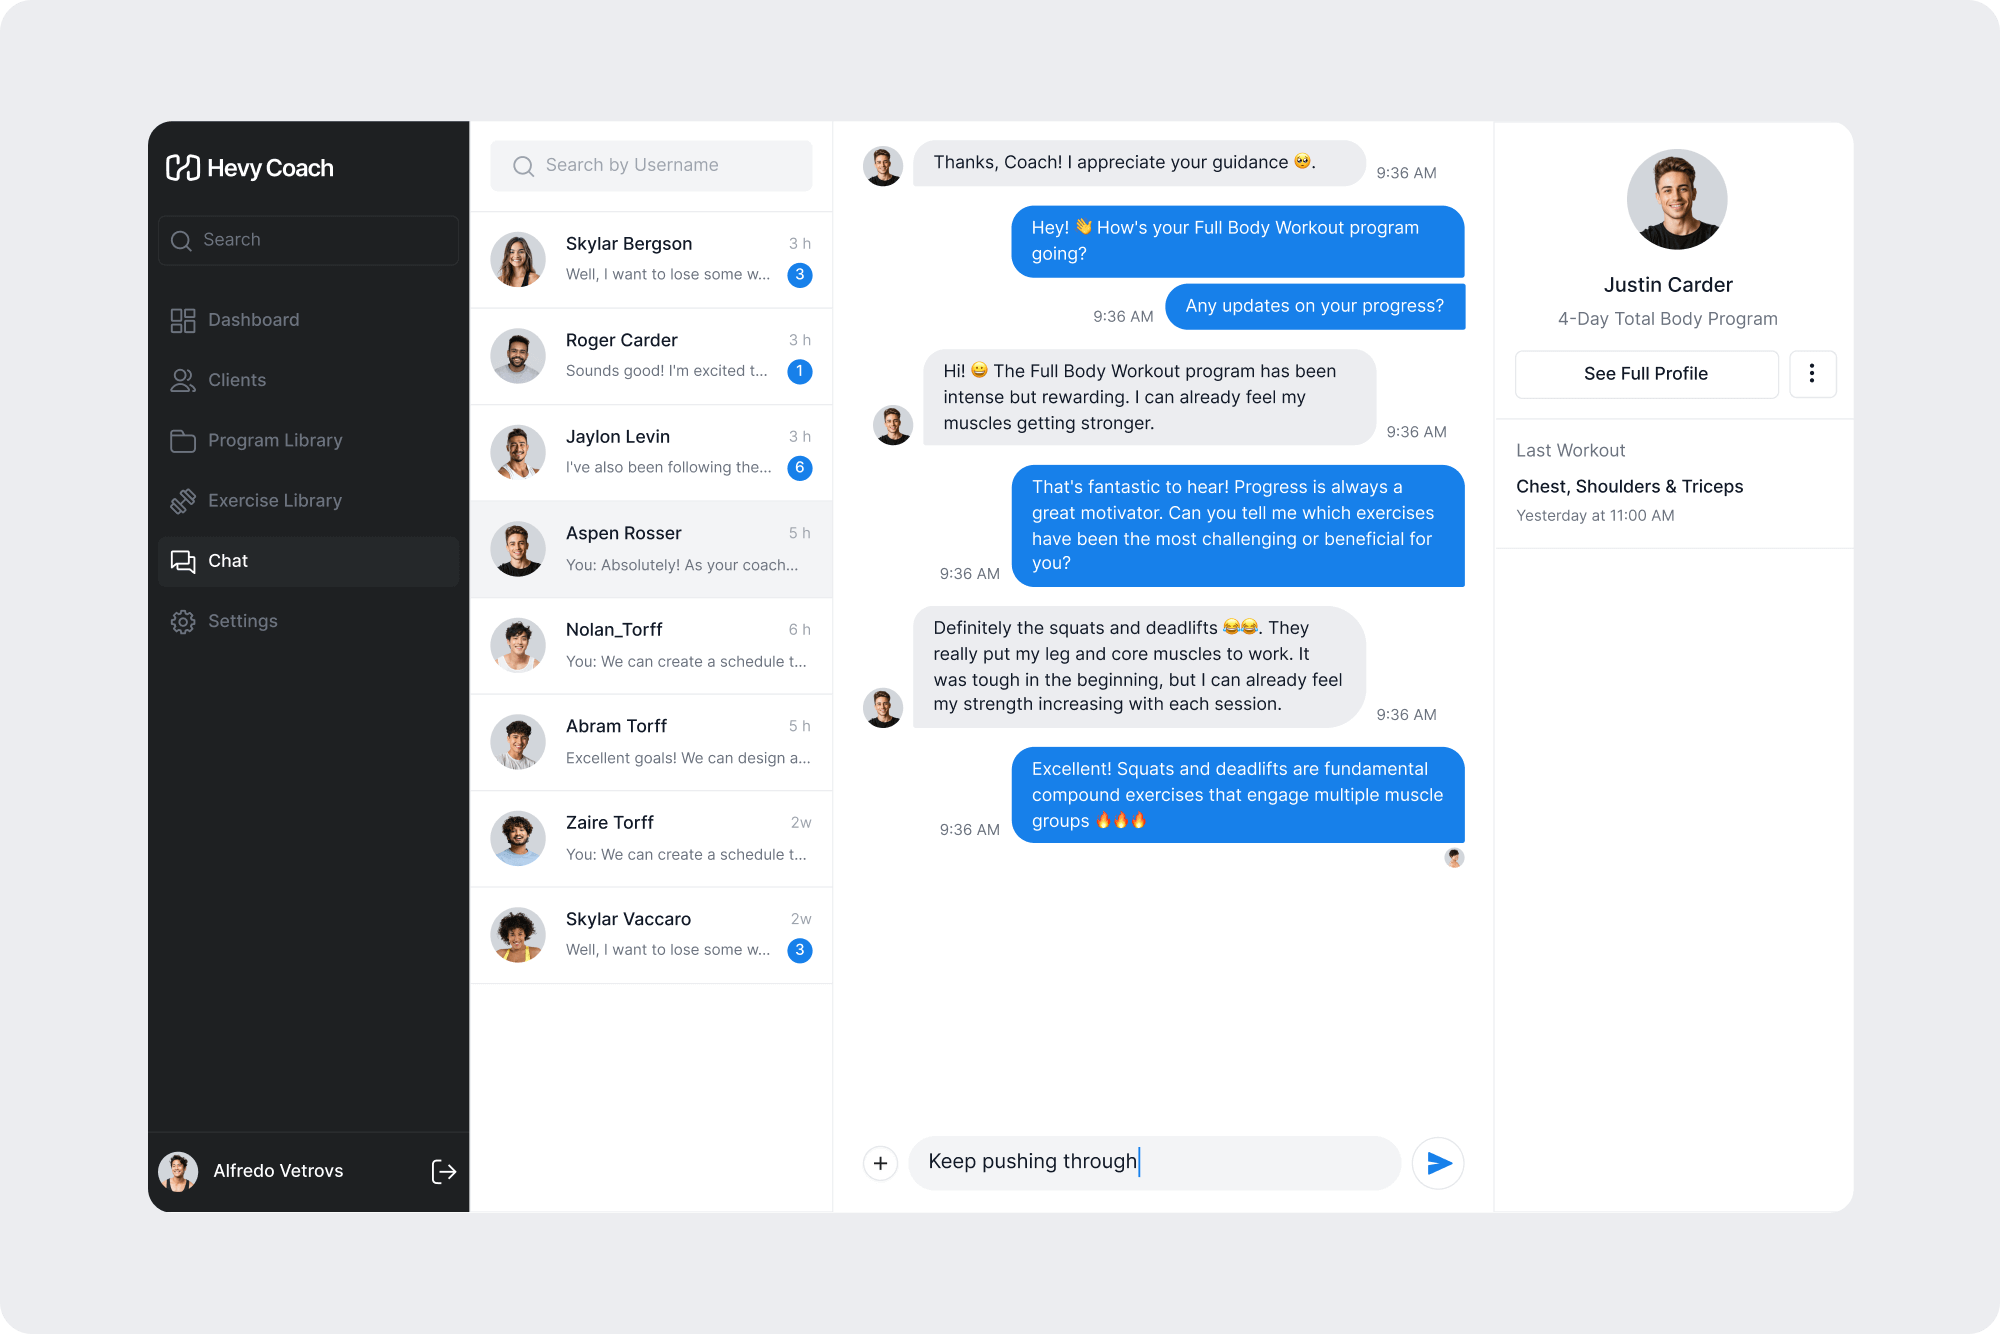Focus the Search by Username field
This screenshot has height=1334, width=2000.
[651, 165]
